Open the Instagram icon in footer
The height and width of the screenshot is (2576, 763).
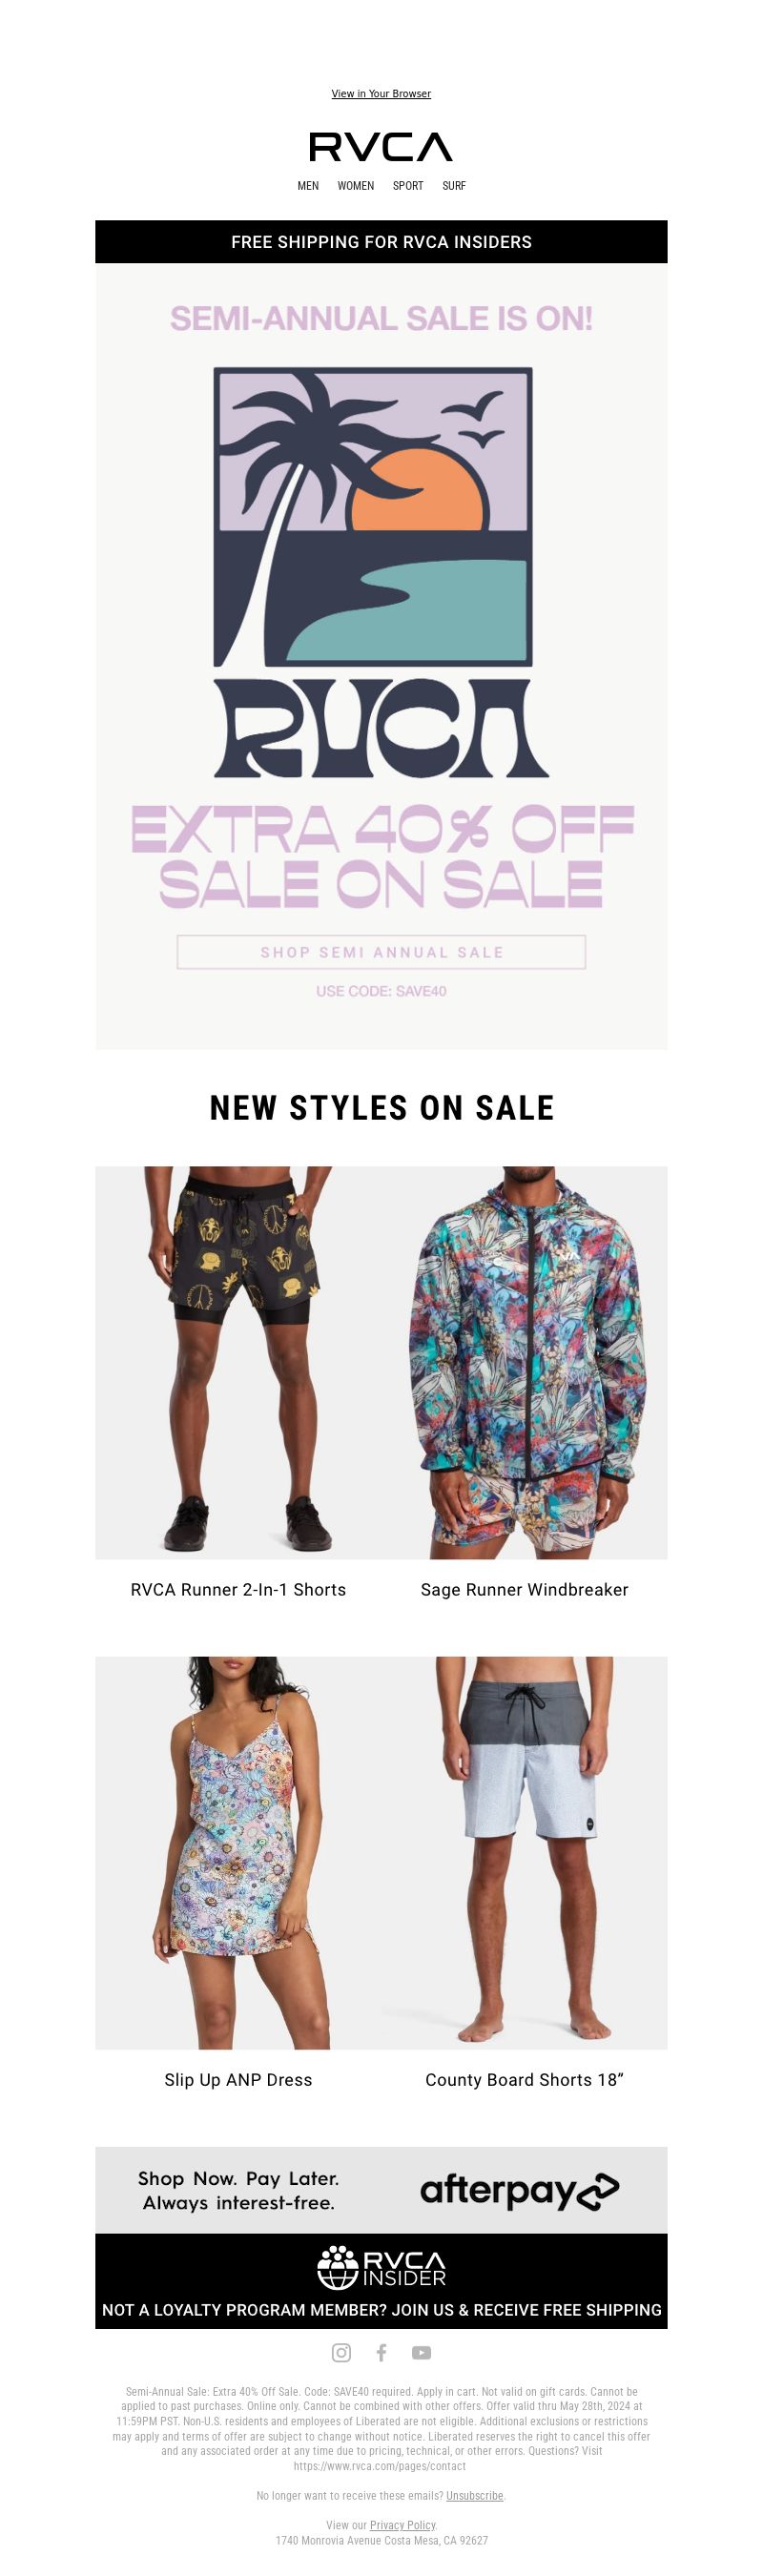[x=341, y=2352]
